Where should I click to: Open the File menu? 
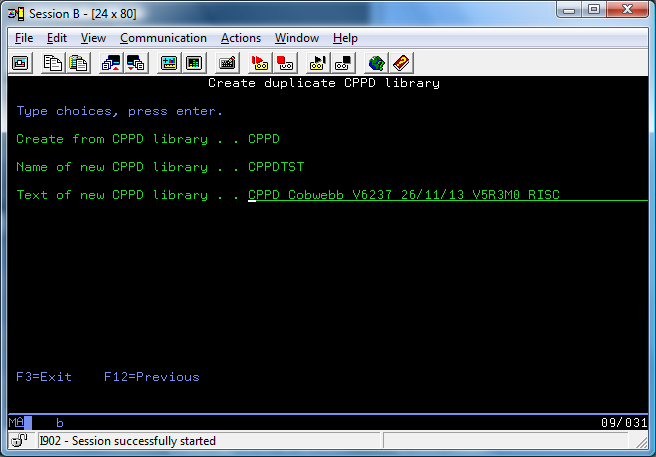(x=24, y=38)
